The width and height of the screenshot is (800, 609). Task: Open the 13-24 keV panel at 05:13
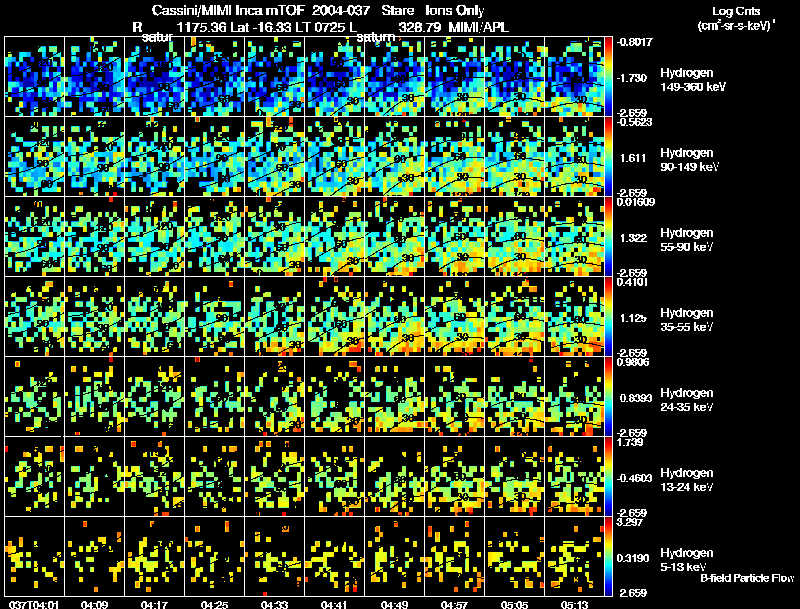tap(574, 477)
